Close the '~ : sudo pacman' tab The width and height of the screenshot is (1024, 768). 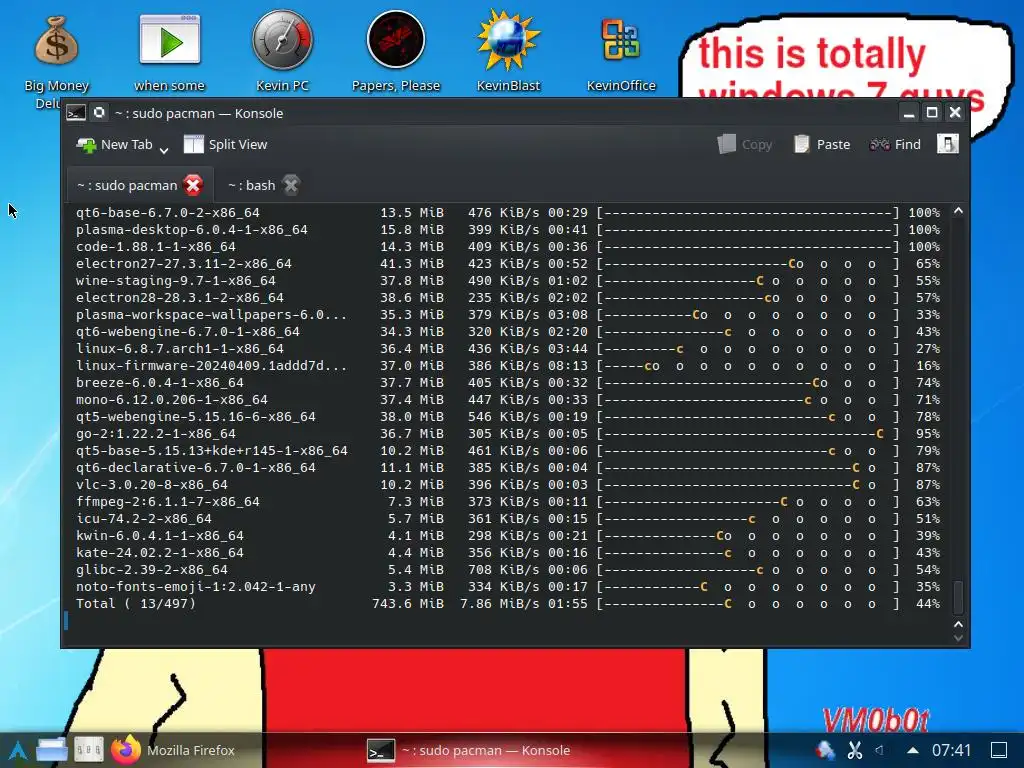coord(193,185)
